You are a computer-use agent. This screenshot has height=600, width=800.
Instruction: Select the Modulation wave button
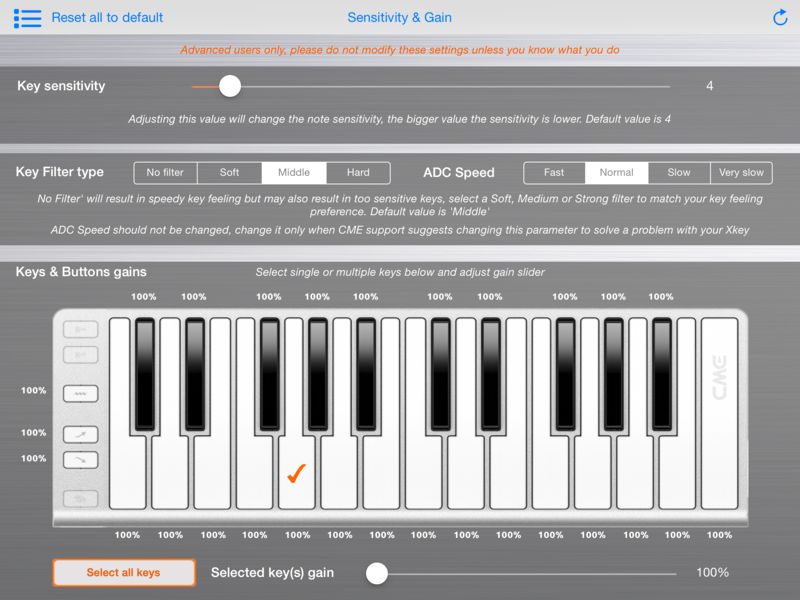(x=81, y=394)
